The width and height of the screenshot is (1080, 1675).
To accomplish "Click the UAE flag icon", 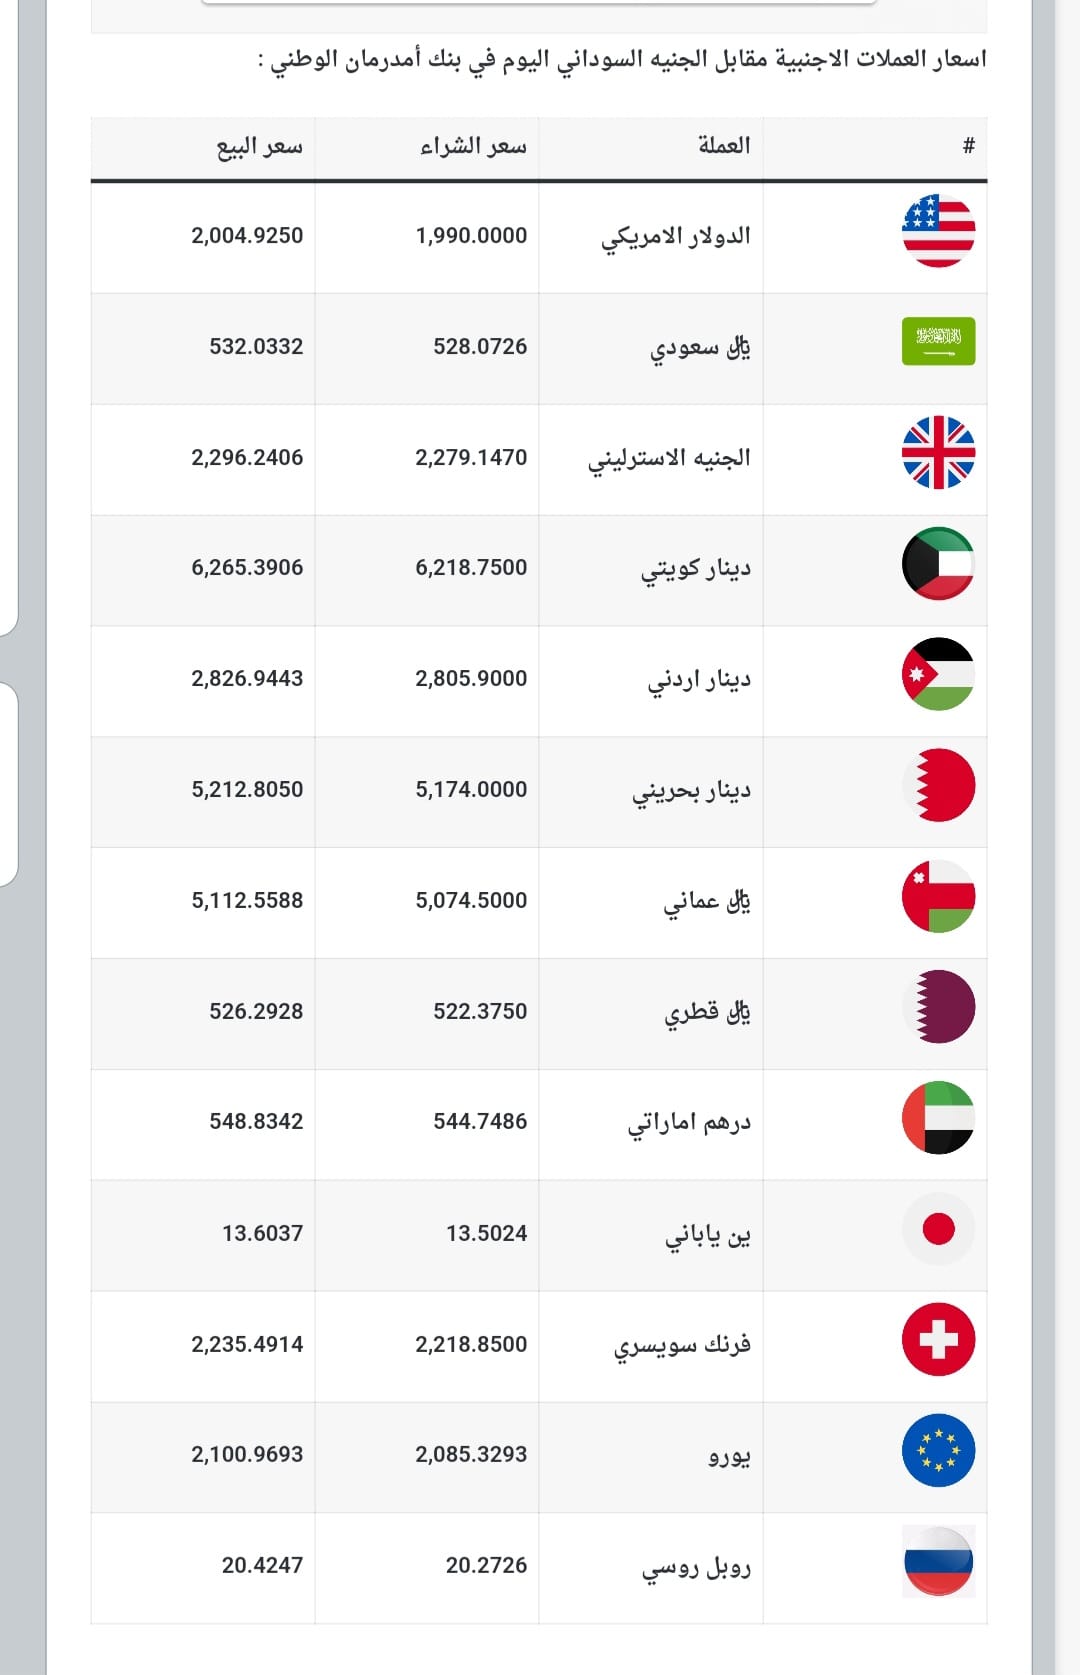I will tap(938, 1118).
